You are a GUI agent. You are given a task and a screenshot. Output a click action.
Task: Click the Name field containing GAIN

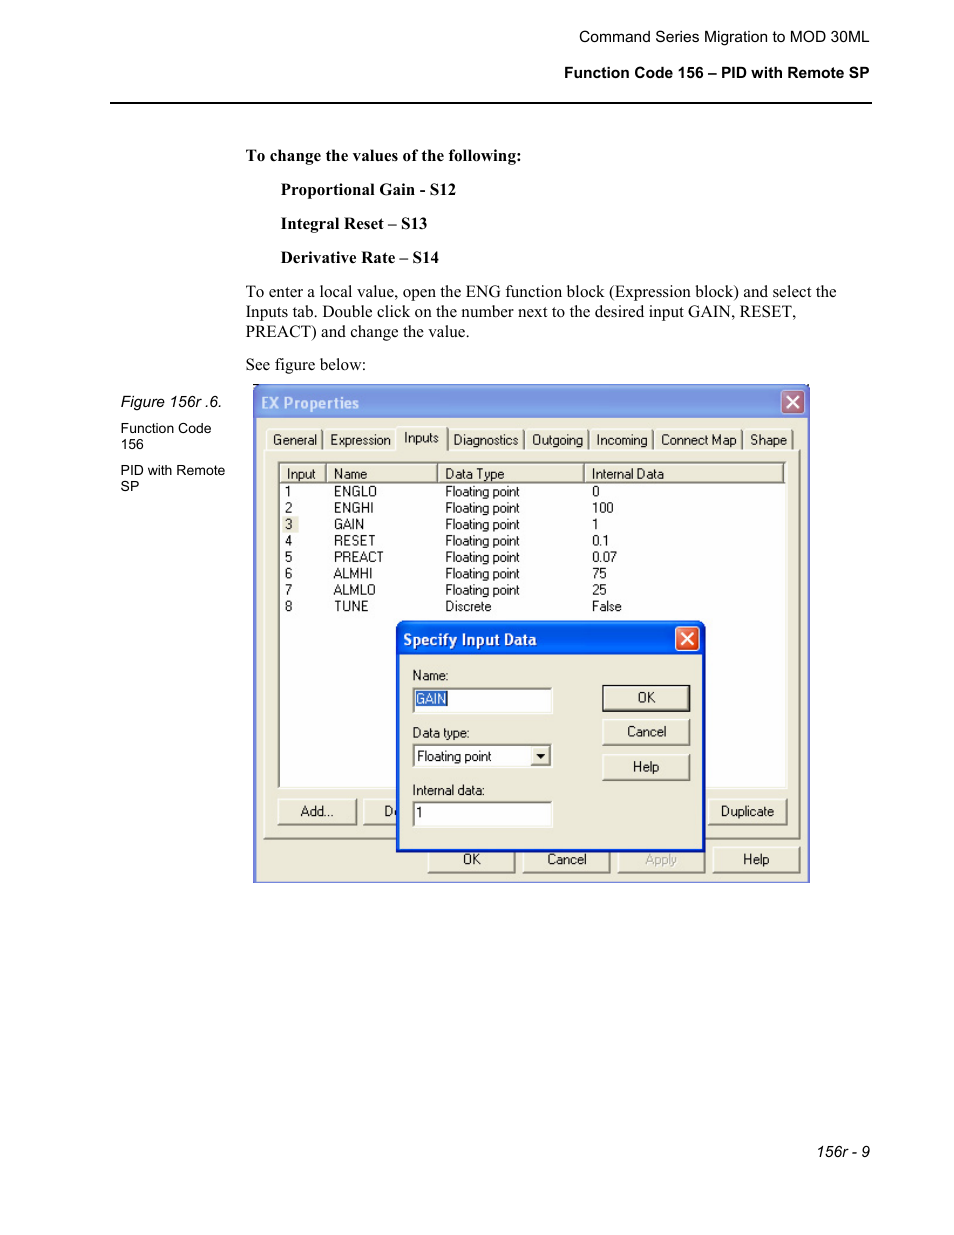coord(482,699)
